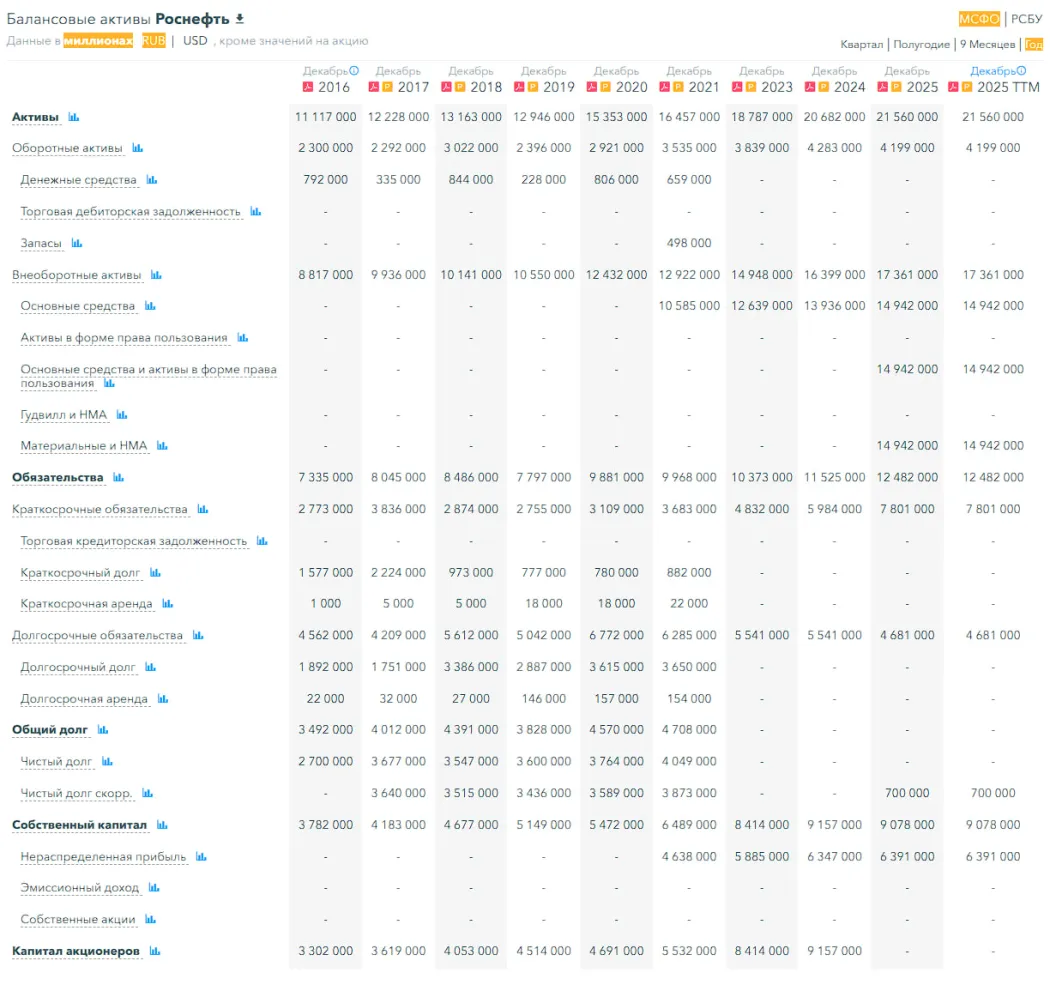Show chart for Материальные и НМА
1050x985 pixels.
162,446
